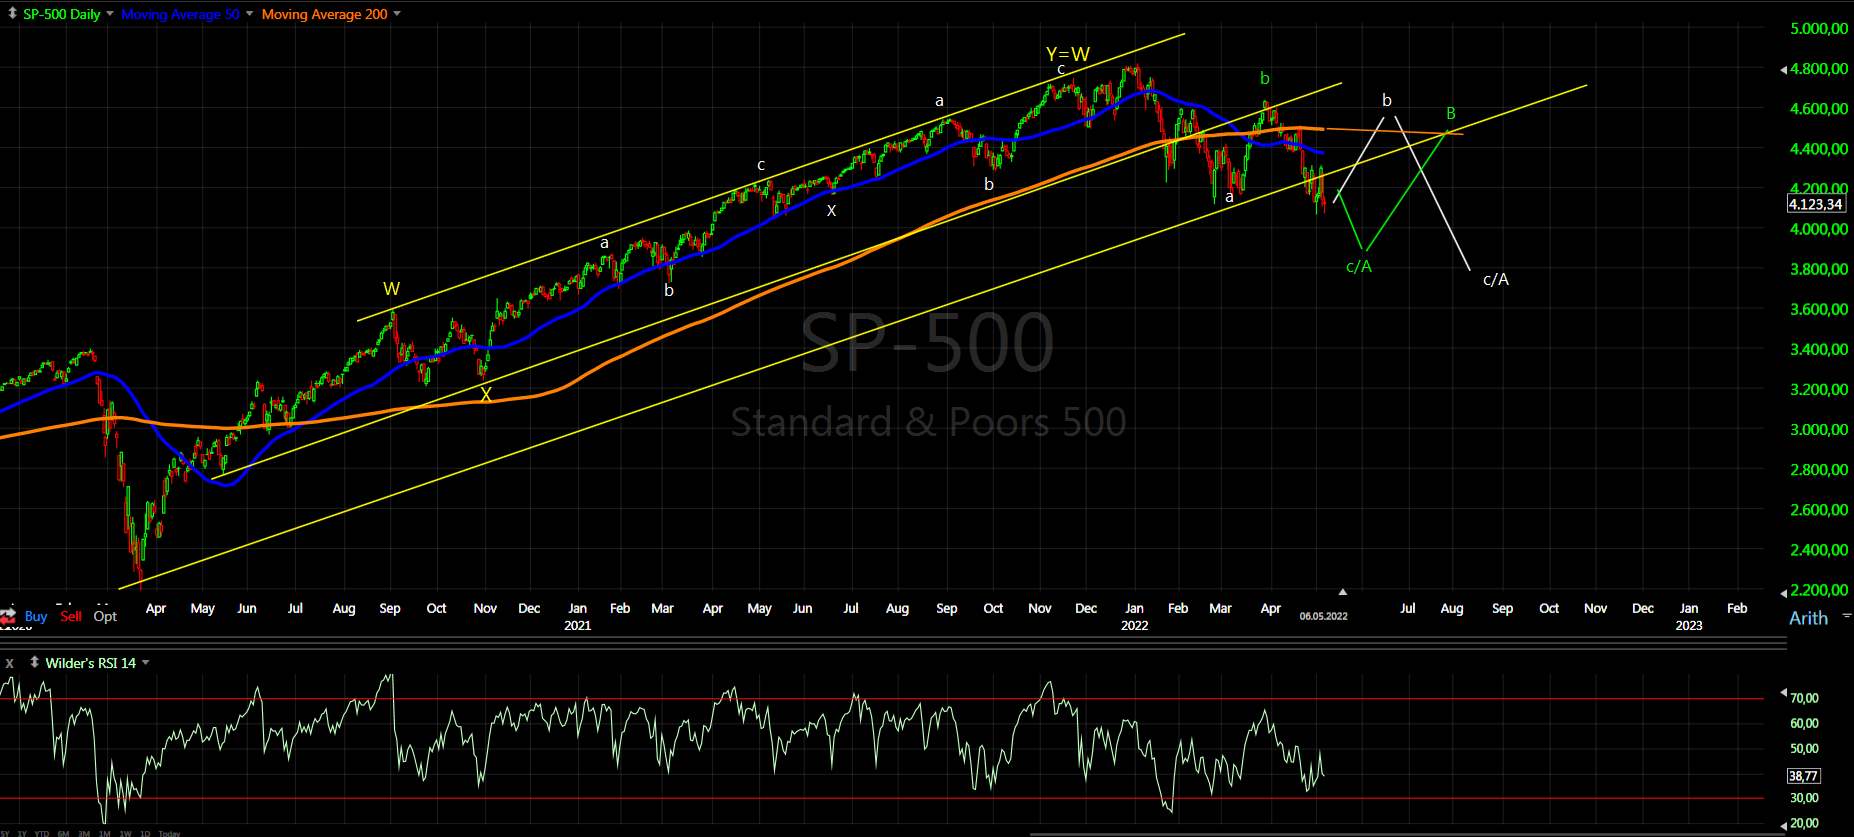Click the red Sell button
1854x837 pixels.
(x=71, y=616)
